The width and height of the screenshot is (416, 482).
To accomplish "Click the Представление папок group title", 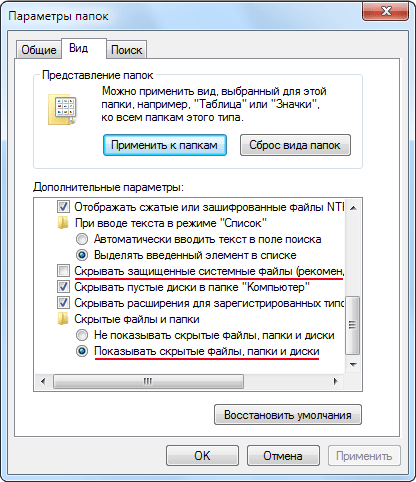I will coord(98,75).
